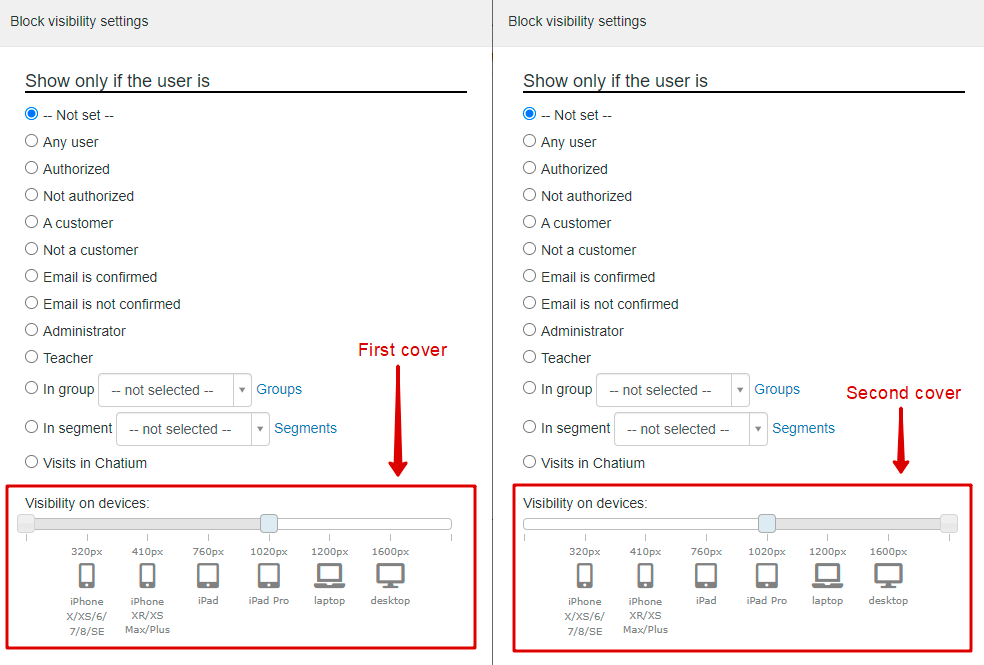Image resolution: width=984 pixels, height=665 pixels.
Task: Click the iPad Pro icon in the left panel
Action: tap(269, 575)
